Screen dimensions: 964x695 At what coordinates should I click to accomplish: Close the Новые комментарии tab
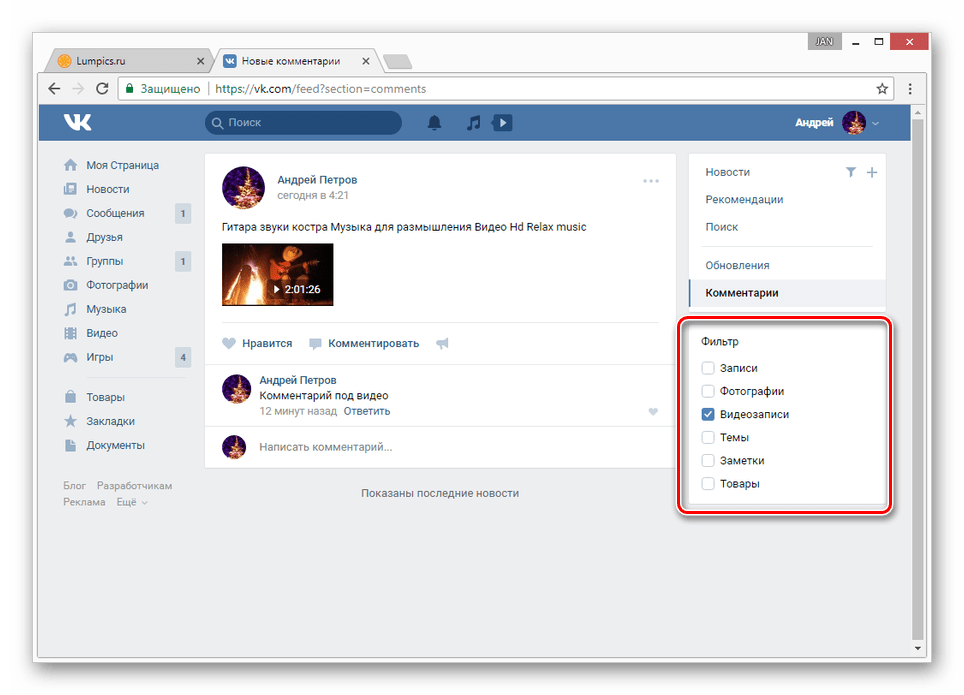(x=366, y=61)
